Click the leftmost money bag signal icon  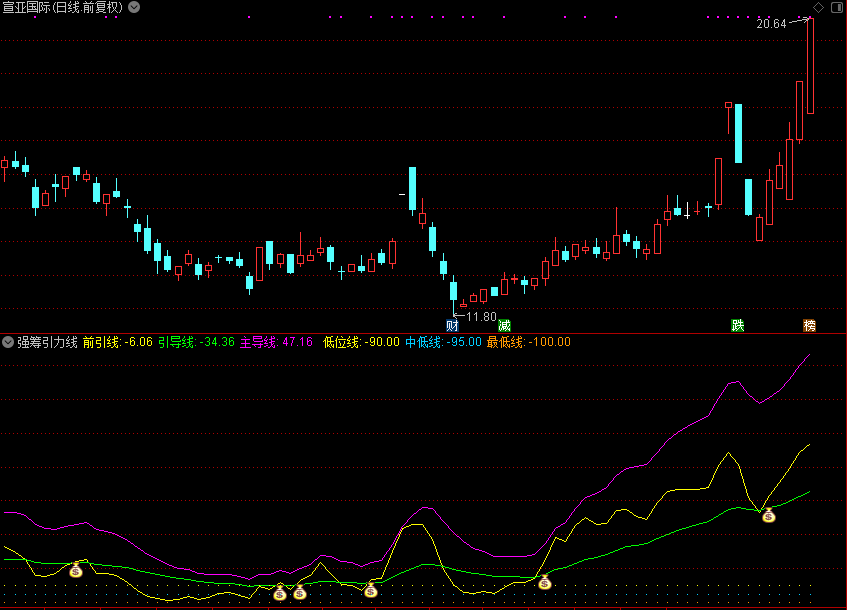coord(76,569)
